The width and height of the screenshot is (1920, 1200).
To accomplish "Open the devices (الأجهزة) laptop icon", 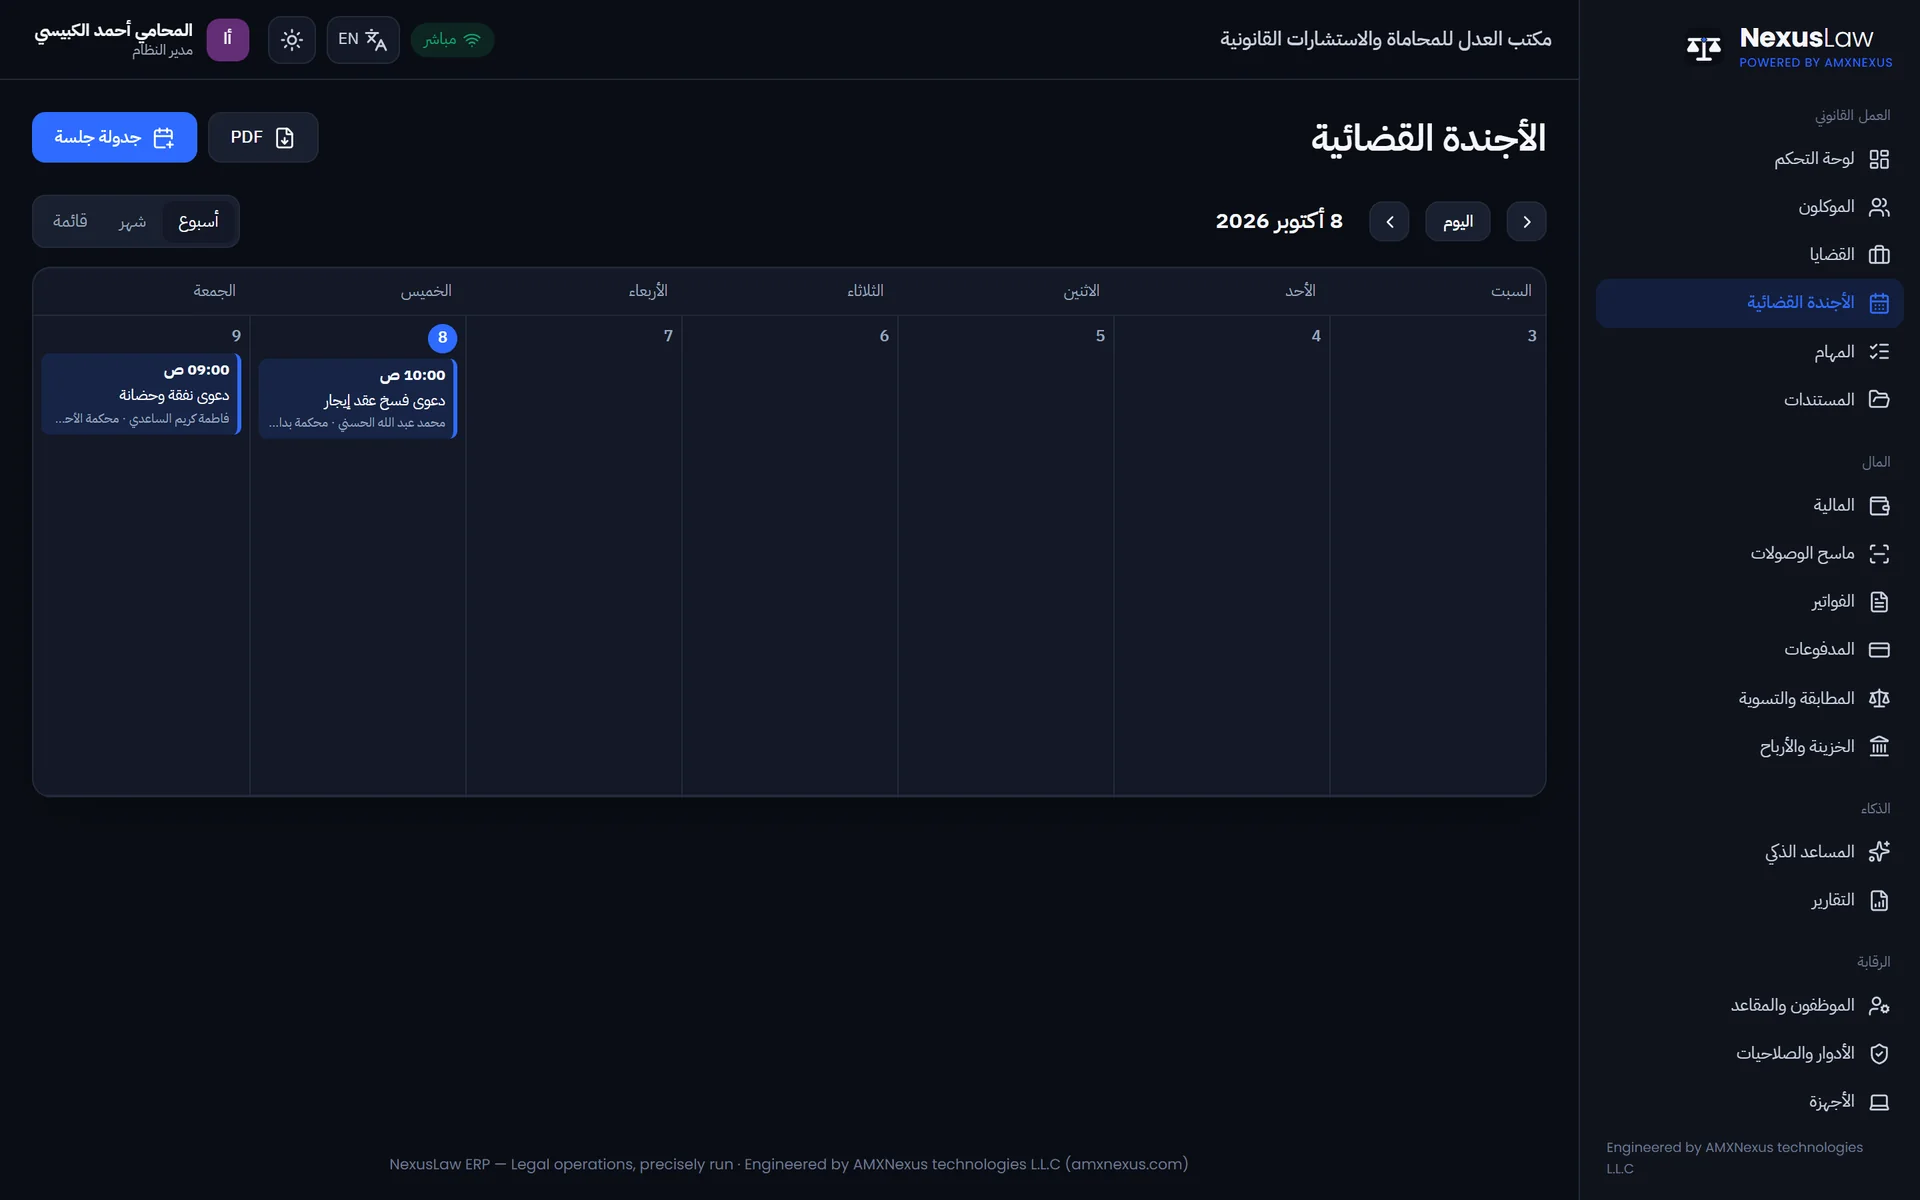I will [x=1879, y=1102].
